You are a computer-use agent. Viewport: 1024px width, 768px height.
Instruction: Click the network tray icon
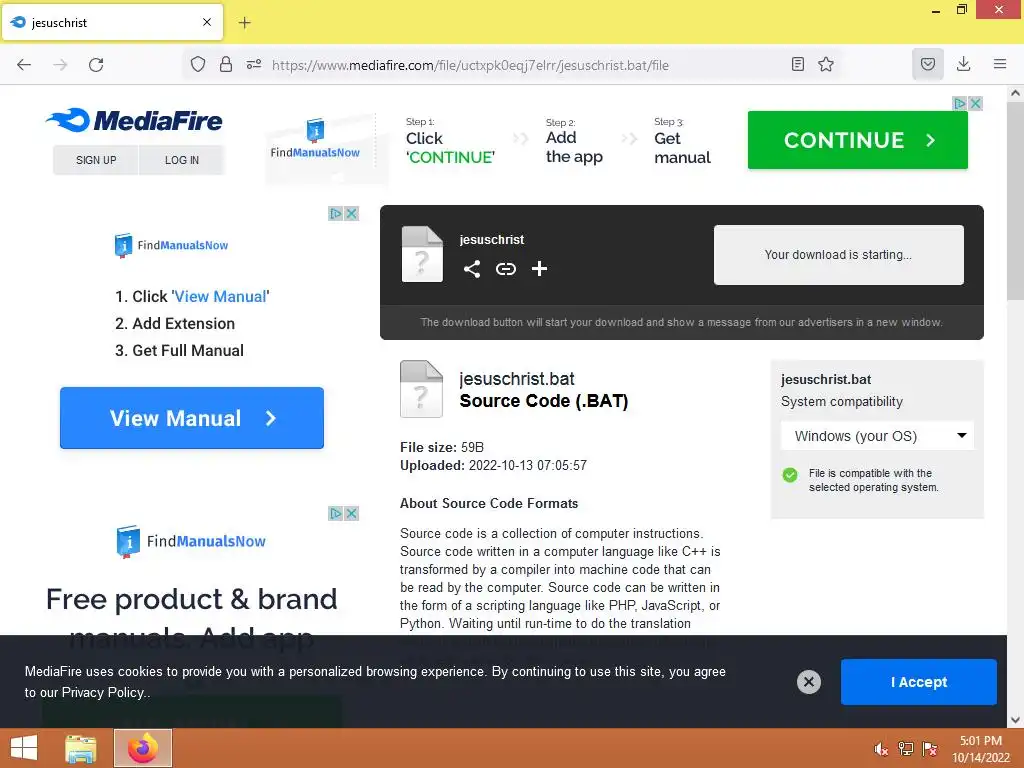click(x=906, y=749)
